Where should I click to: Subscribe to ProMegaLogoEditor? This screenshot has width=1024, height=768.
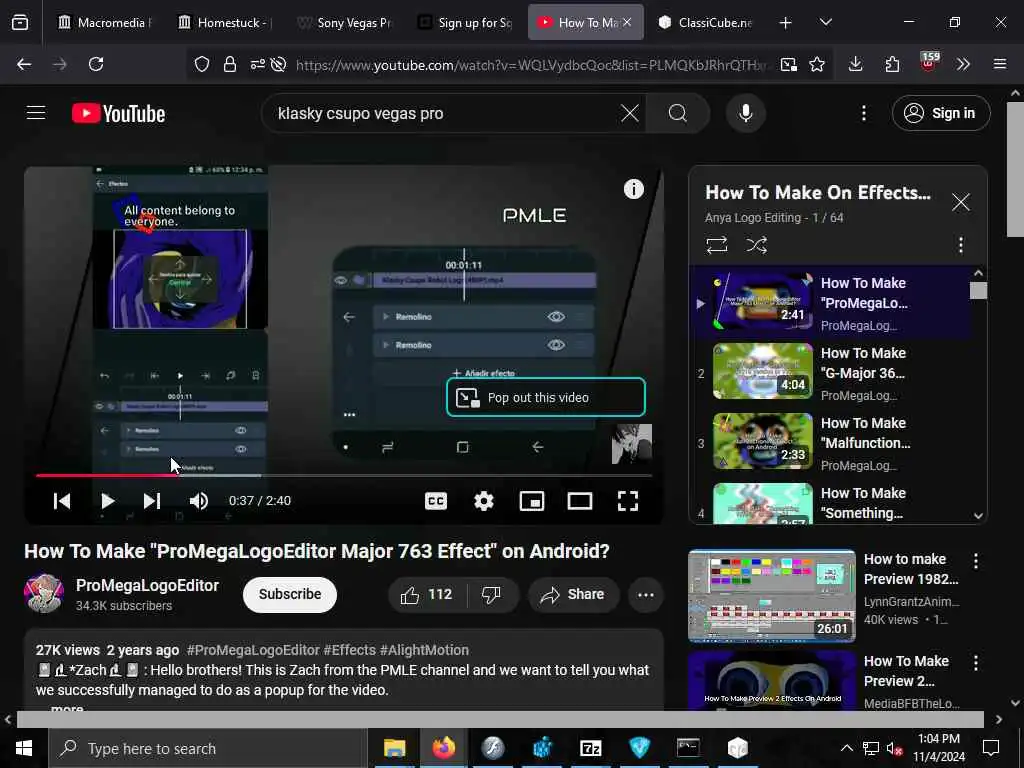[289, 594]
